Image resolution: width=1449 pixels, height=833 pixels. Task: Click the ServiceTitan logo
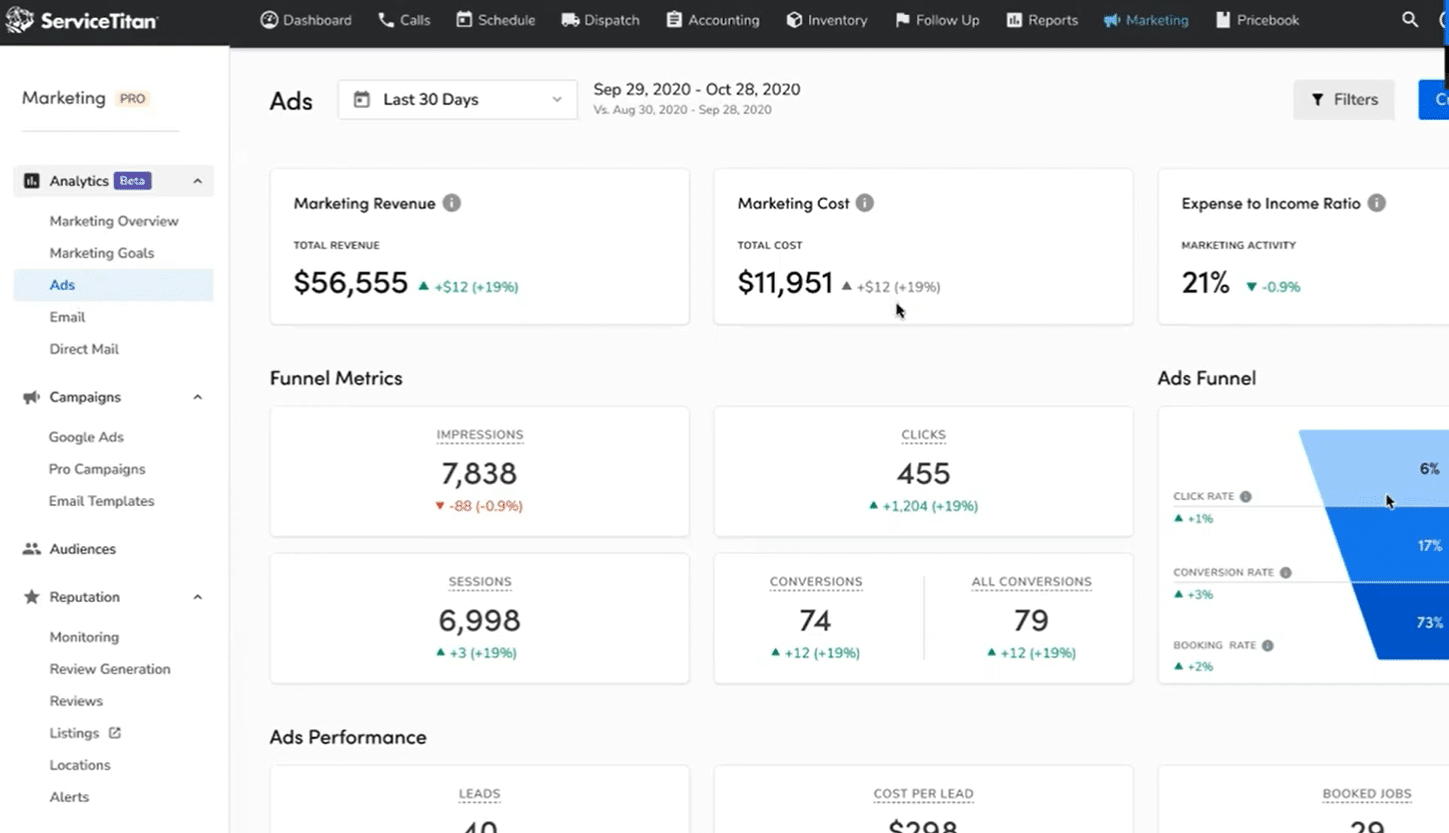coord(82,20)
